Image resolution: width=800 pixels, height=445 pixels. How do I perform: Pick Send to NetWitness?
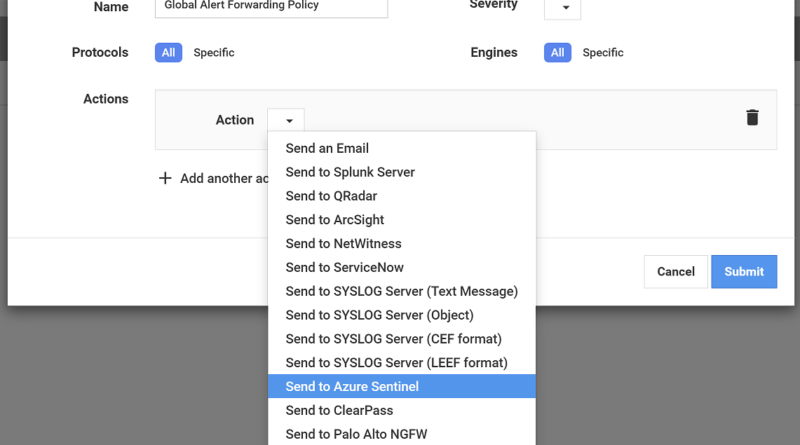(x=402, y=243)
